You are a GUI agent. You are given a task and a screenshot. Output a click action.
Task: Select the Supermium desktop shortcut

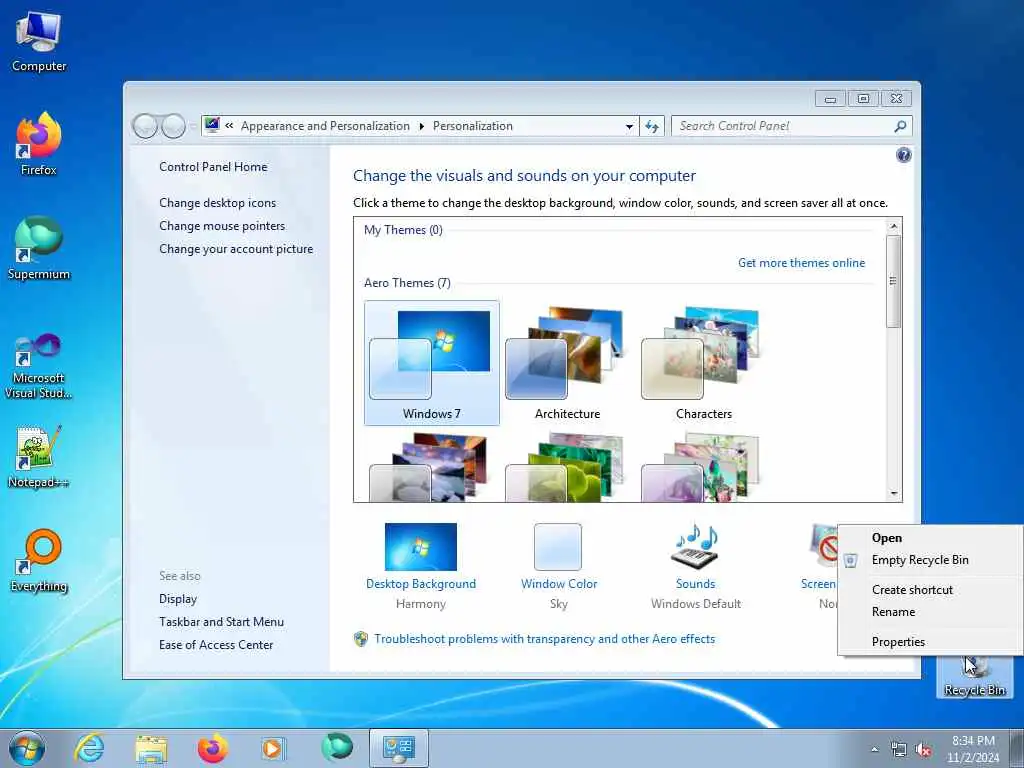pyautogui.click(x=39, y=248)
